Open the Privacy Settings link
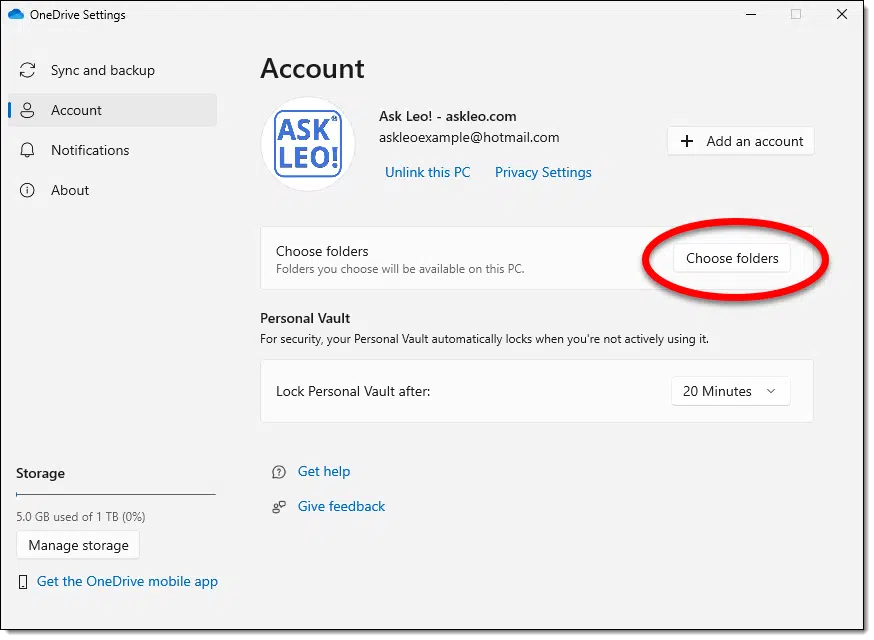Screen dimensions: 874x640 pyautogui.click(x=543, y=172)
